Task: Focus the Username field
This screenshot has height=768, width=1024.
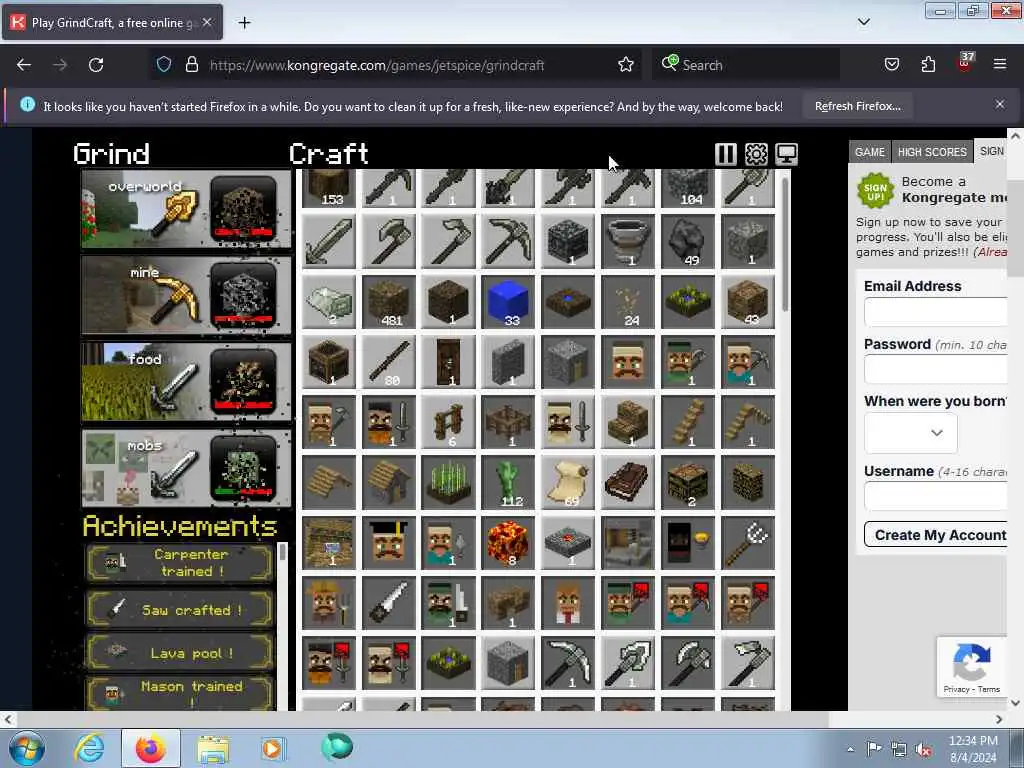Action: [935, 496]
